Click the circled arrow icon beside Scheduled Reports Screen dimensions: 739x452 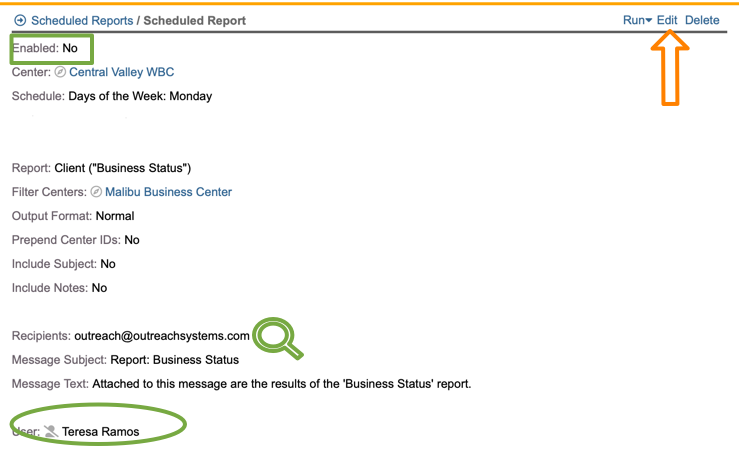(x=20, y=20)
